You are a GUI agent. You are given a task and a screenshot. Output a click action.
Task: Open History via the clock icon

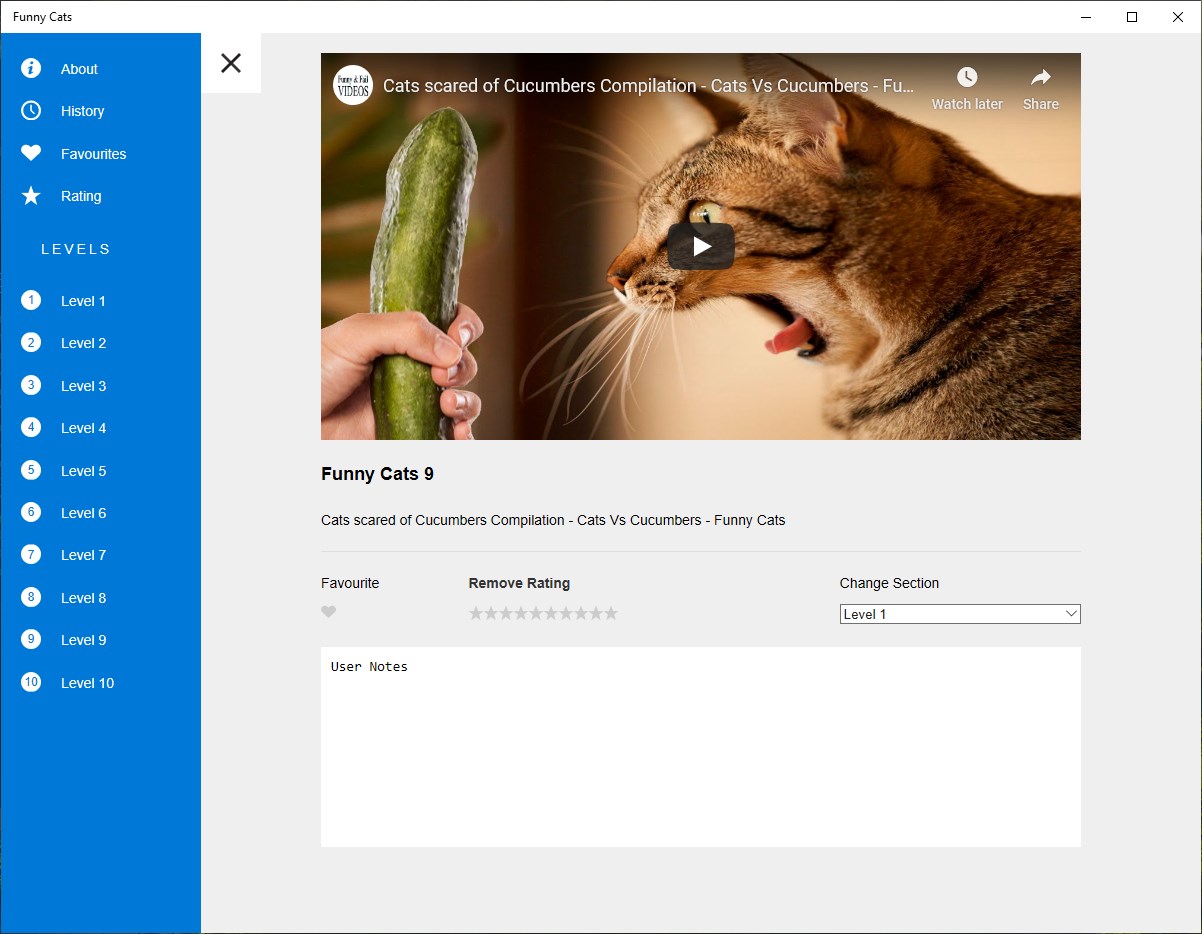(x=31, y=110)
